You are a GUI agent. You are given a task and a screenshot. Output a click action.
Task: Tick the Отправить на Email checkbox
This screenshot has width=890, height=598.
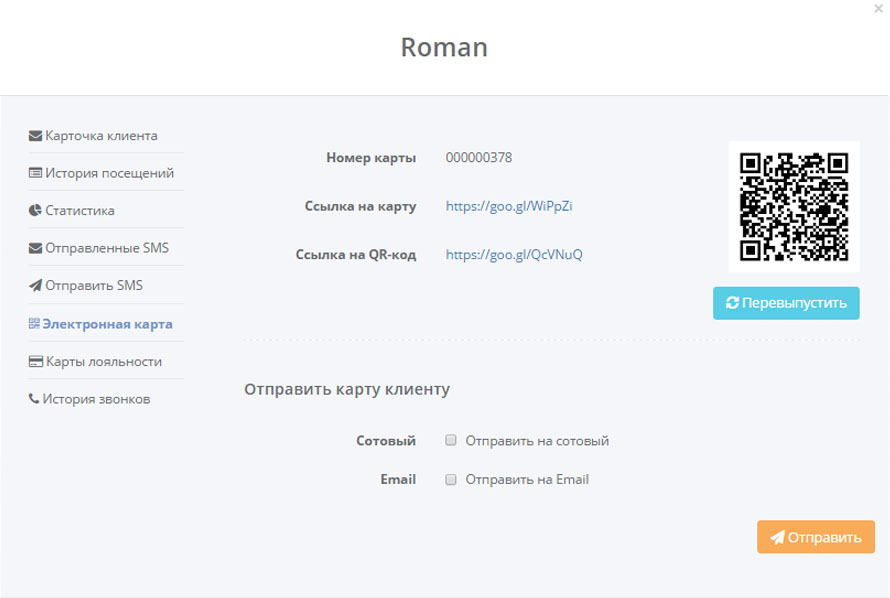451,479
